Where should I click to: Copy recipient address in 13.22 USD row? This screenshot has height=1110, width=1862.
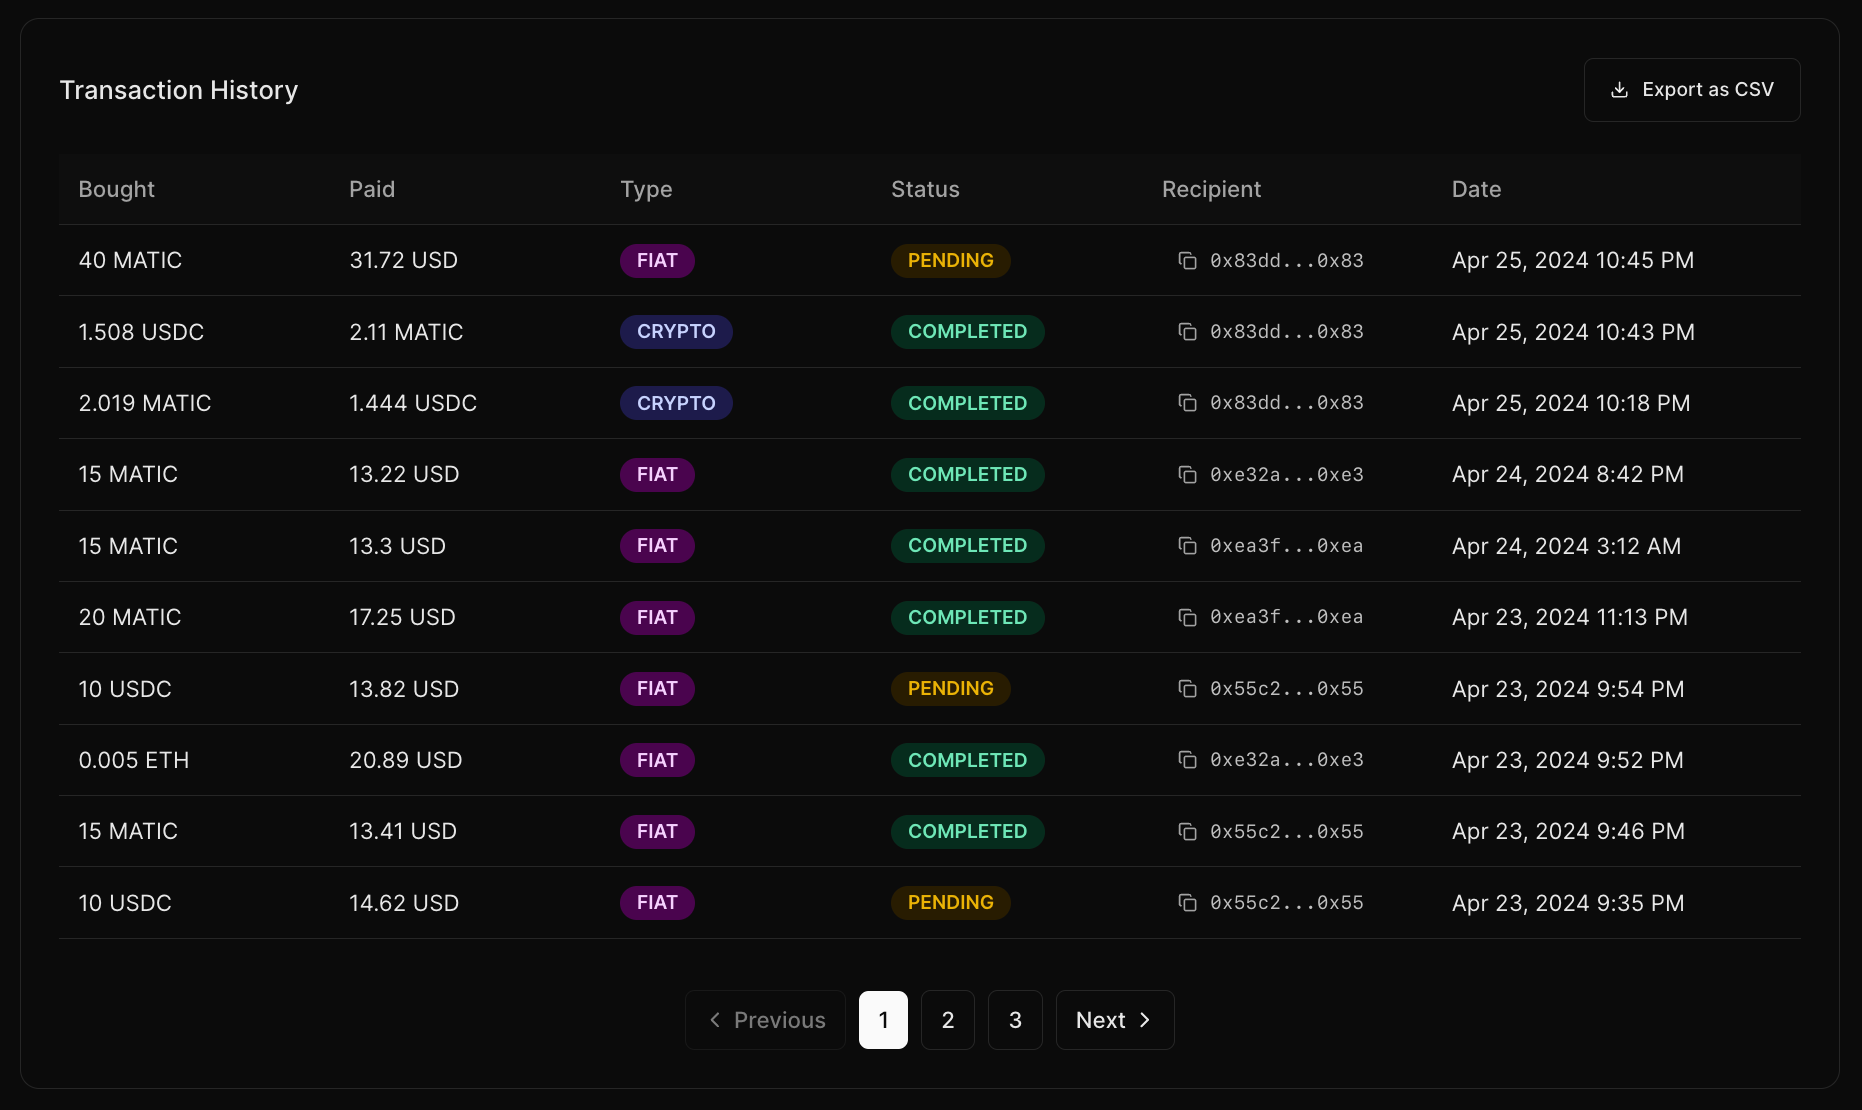pos(1187,475)
